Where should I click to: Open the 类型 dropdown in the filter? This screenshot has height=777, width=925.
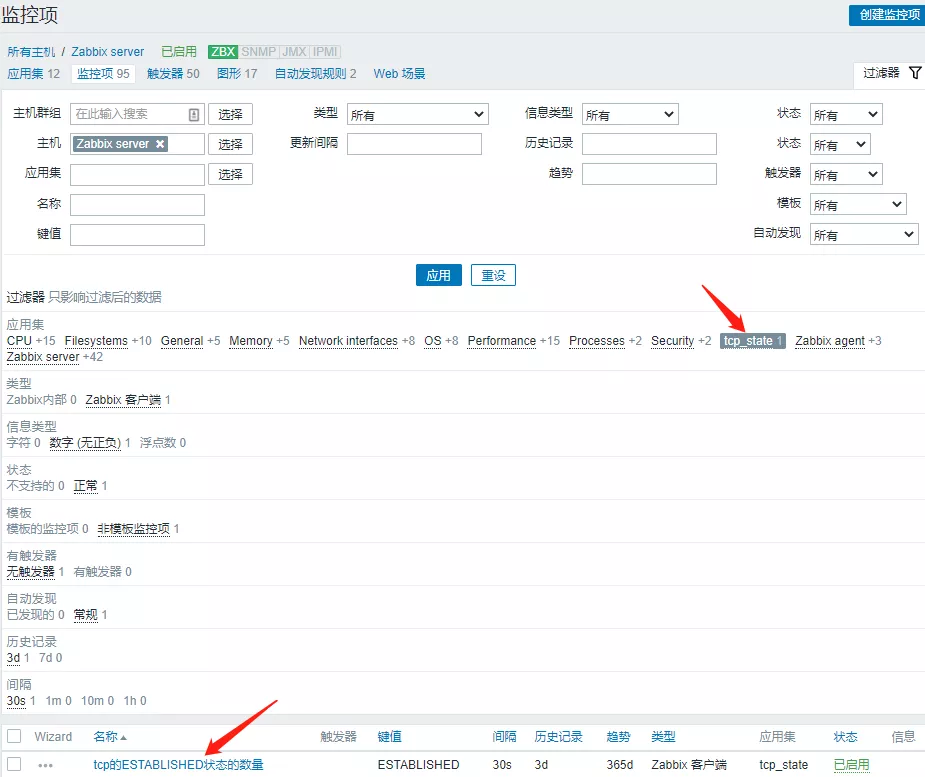415,115
